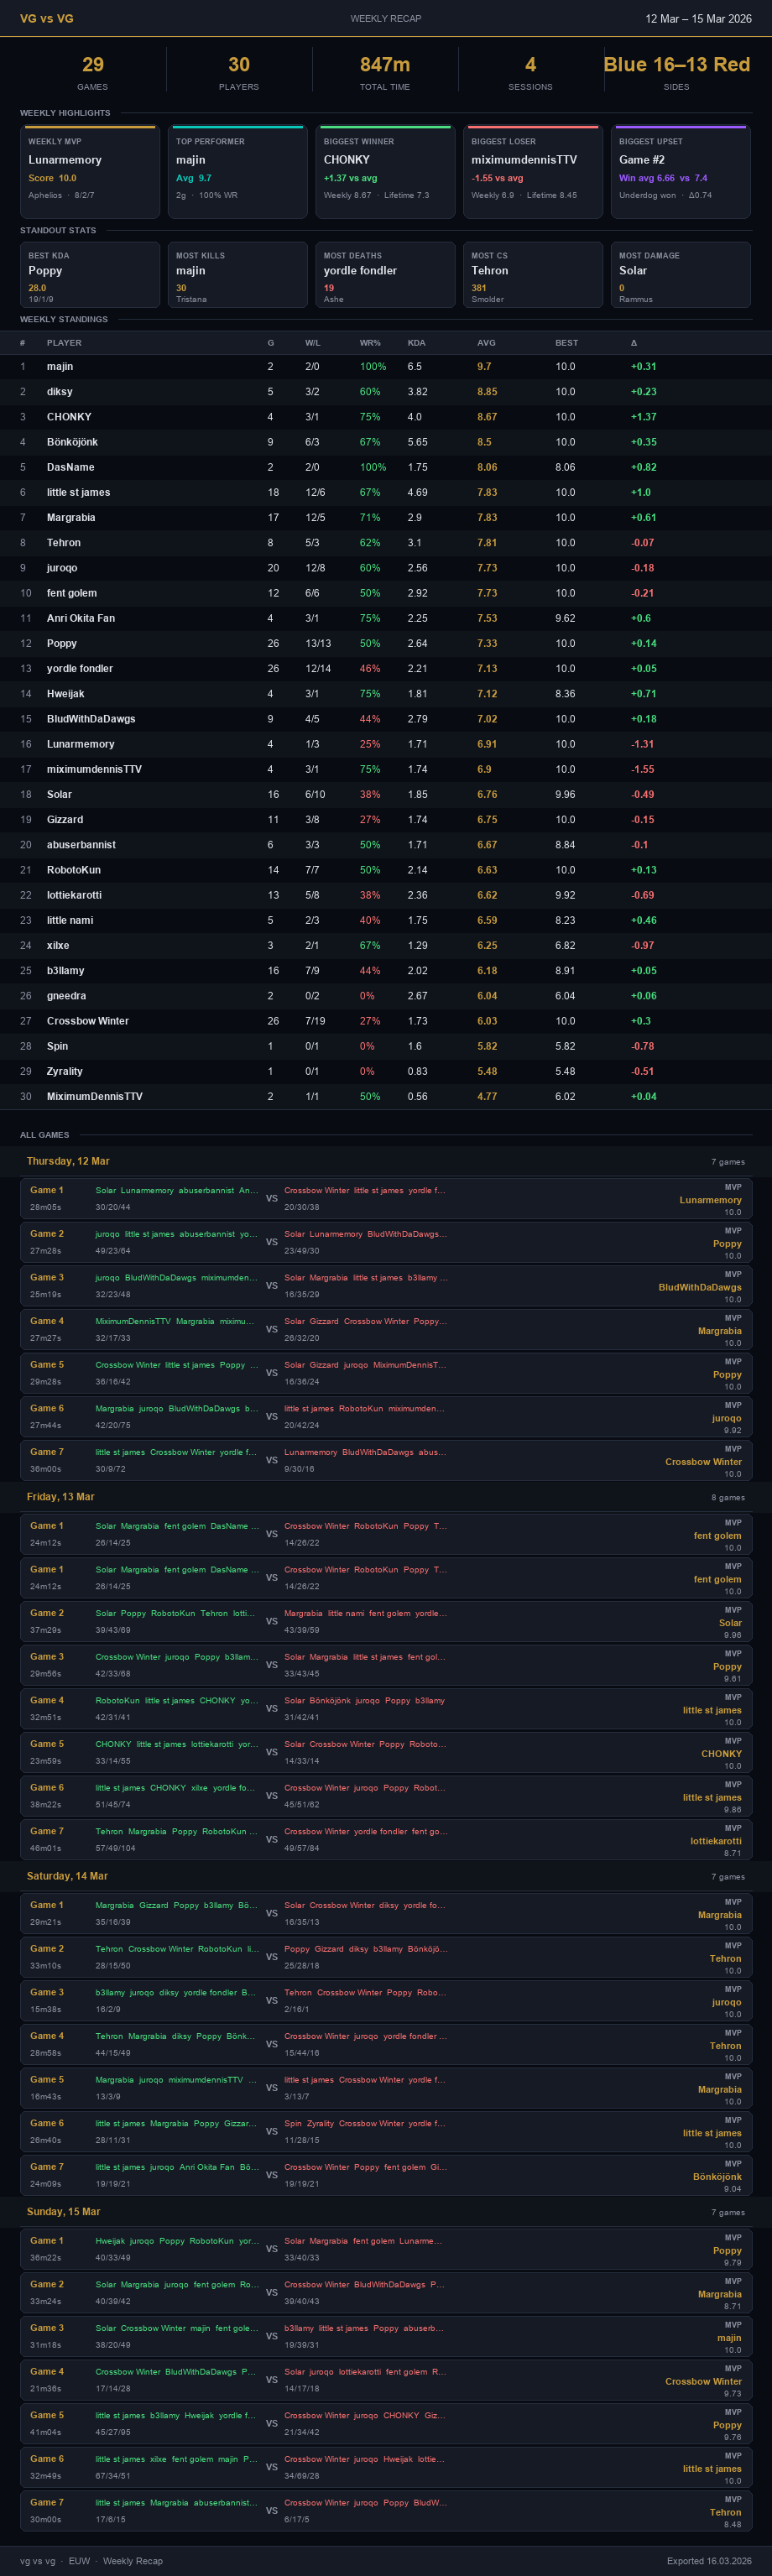Select rank 27 Crossbow Winter standings row
This screenshot has height=2576, width=772.
[386, 1021]
